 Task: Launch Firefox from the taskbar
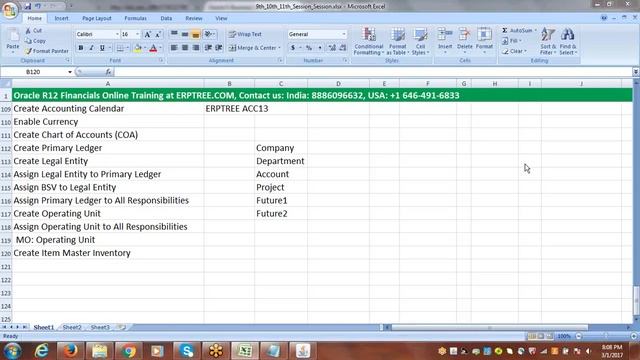point(70,351)
